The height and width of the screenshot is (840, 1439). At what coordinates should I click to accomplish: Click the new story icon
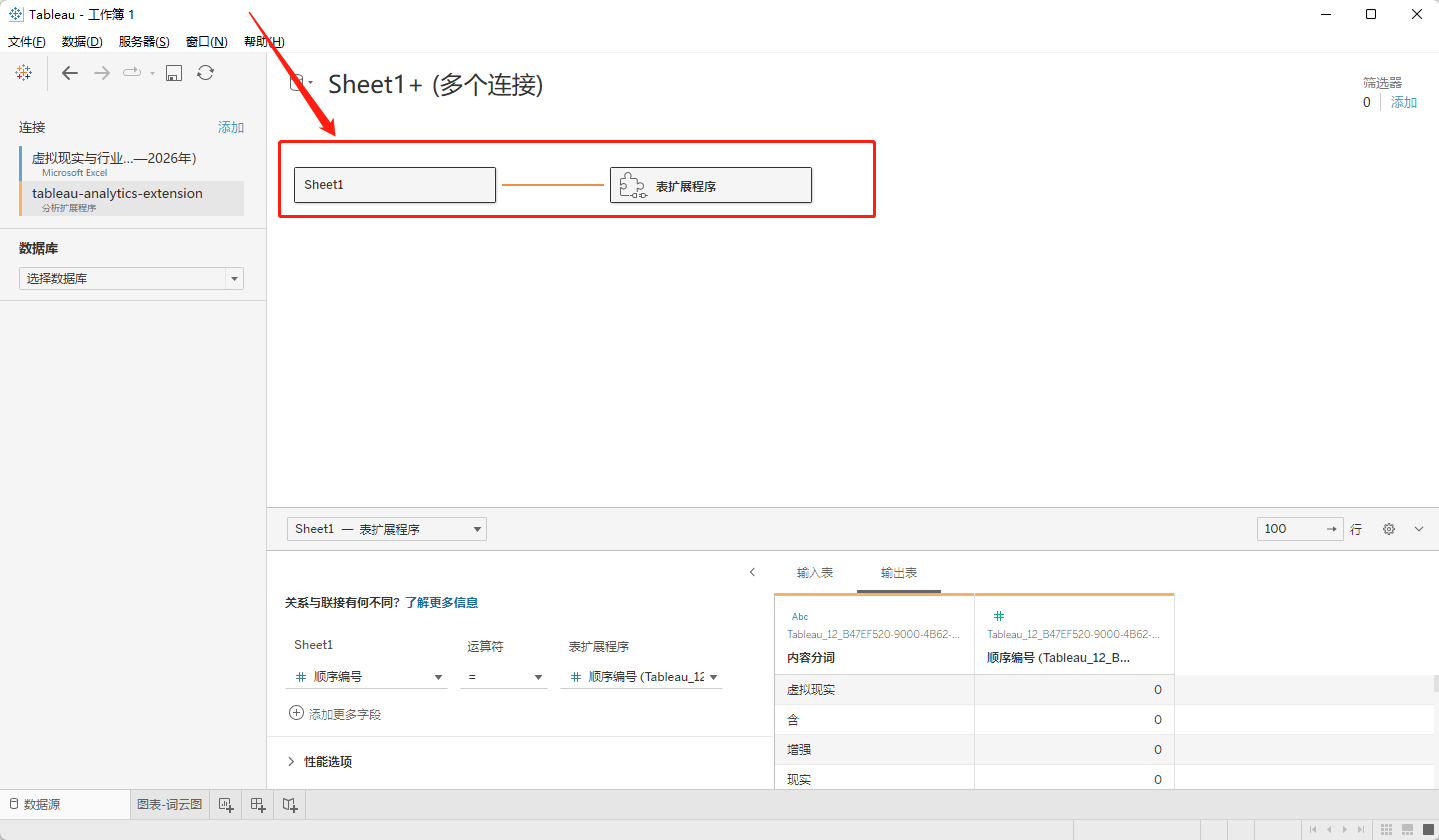290,804
